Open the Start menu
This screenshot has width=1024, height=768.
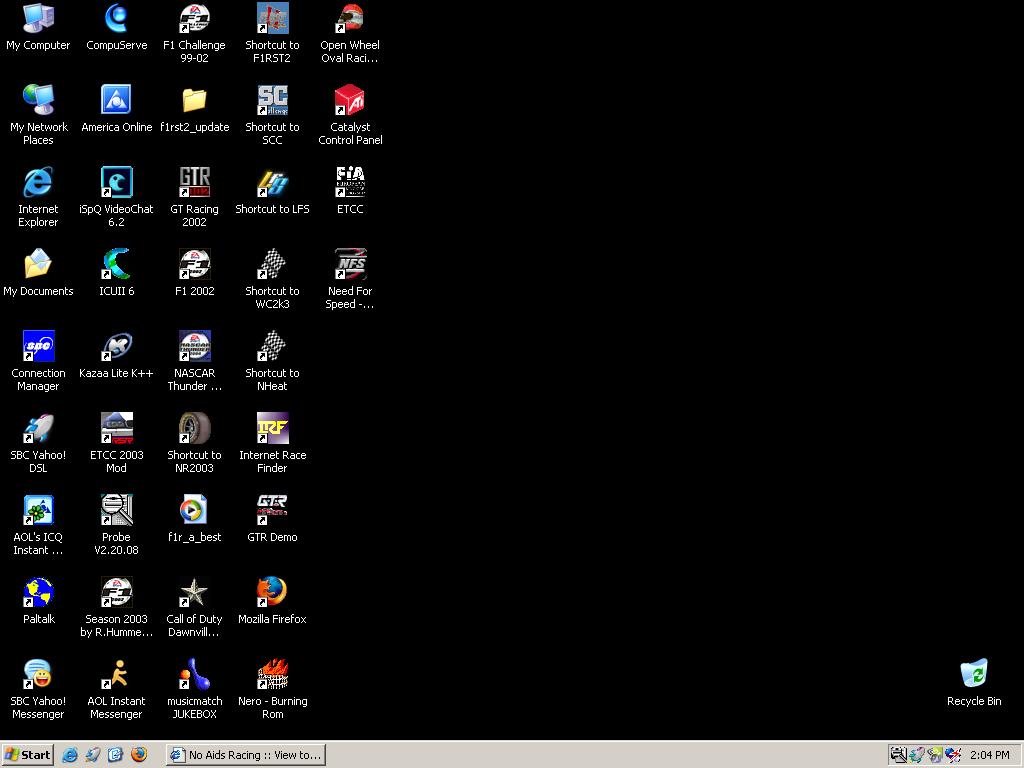(x=28, y=755)
